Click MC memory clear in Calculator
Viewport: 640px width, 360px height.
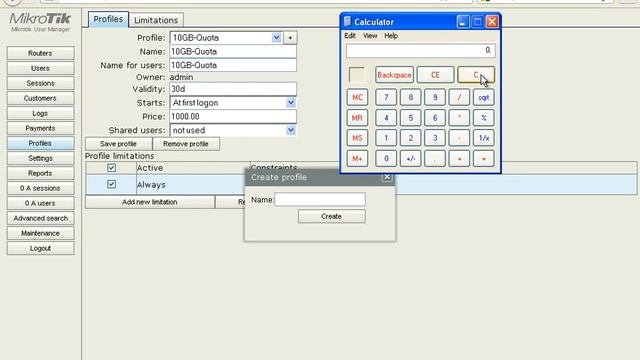[357, 98]
